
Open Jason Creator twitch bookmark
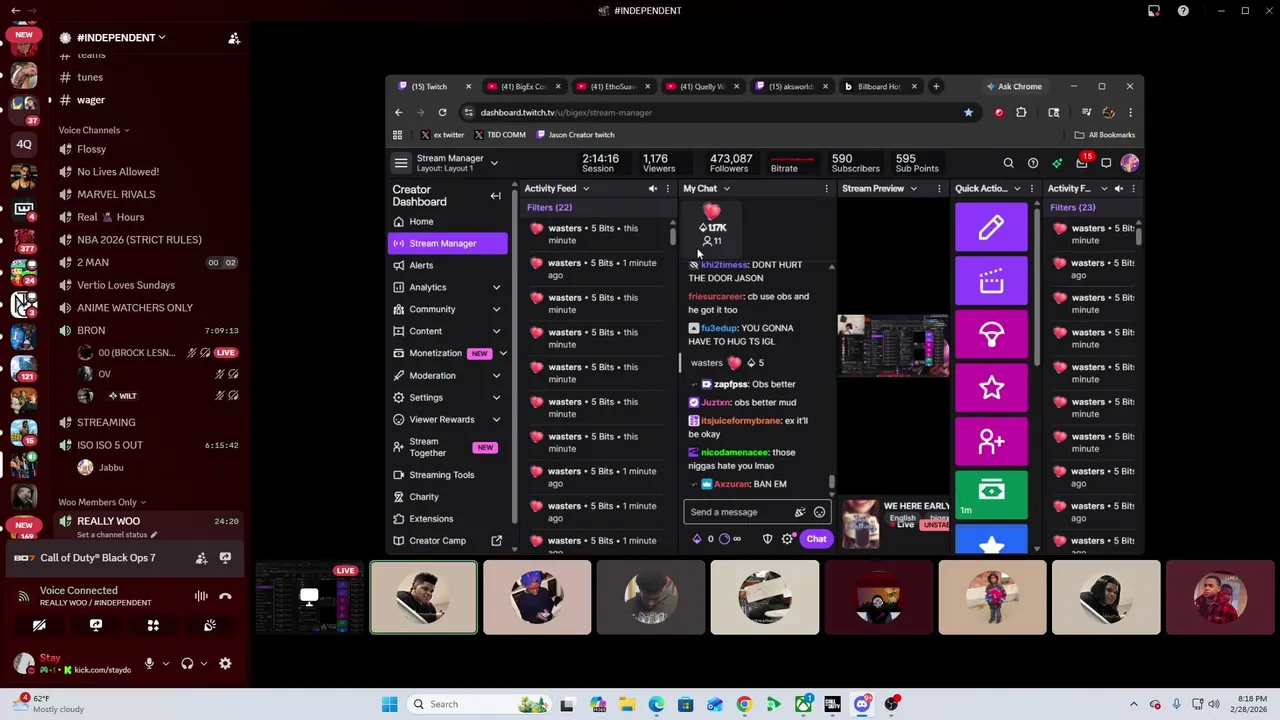575,135
